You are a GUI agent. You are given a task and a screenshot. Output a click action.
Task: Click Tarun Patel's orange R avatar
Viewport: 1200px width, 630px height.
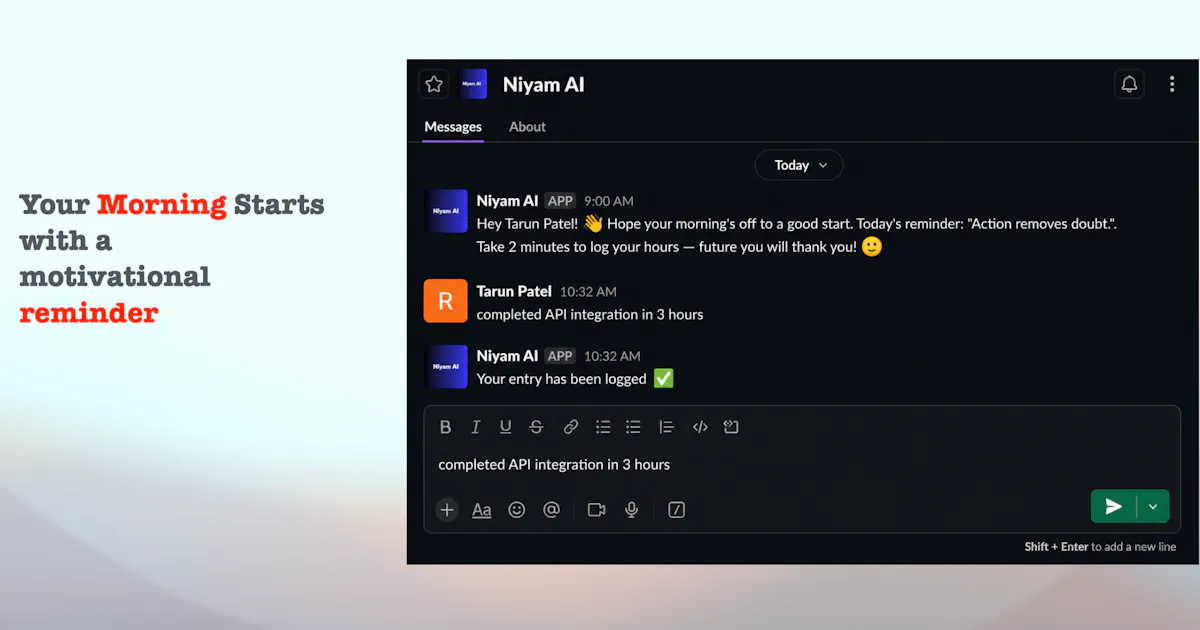pyautogui.click(x=446, y=301)
